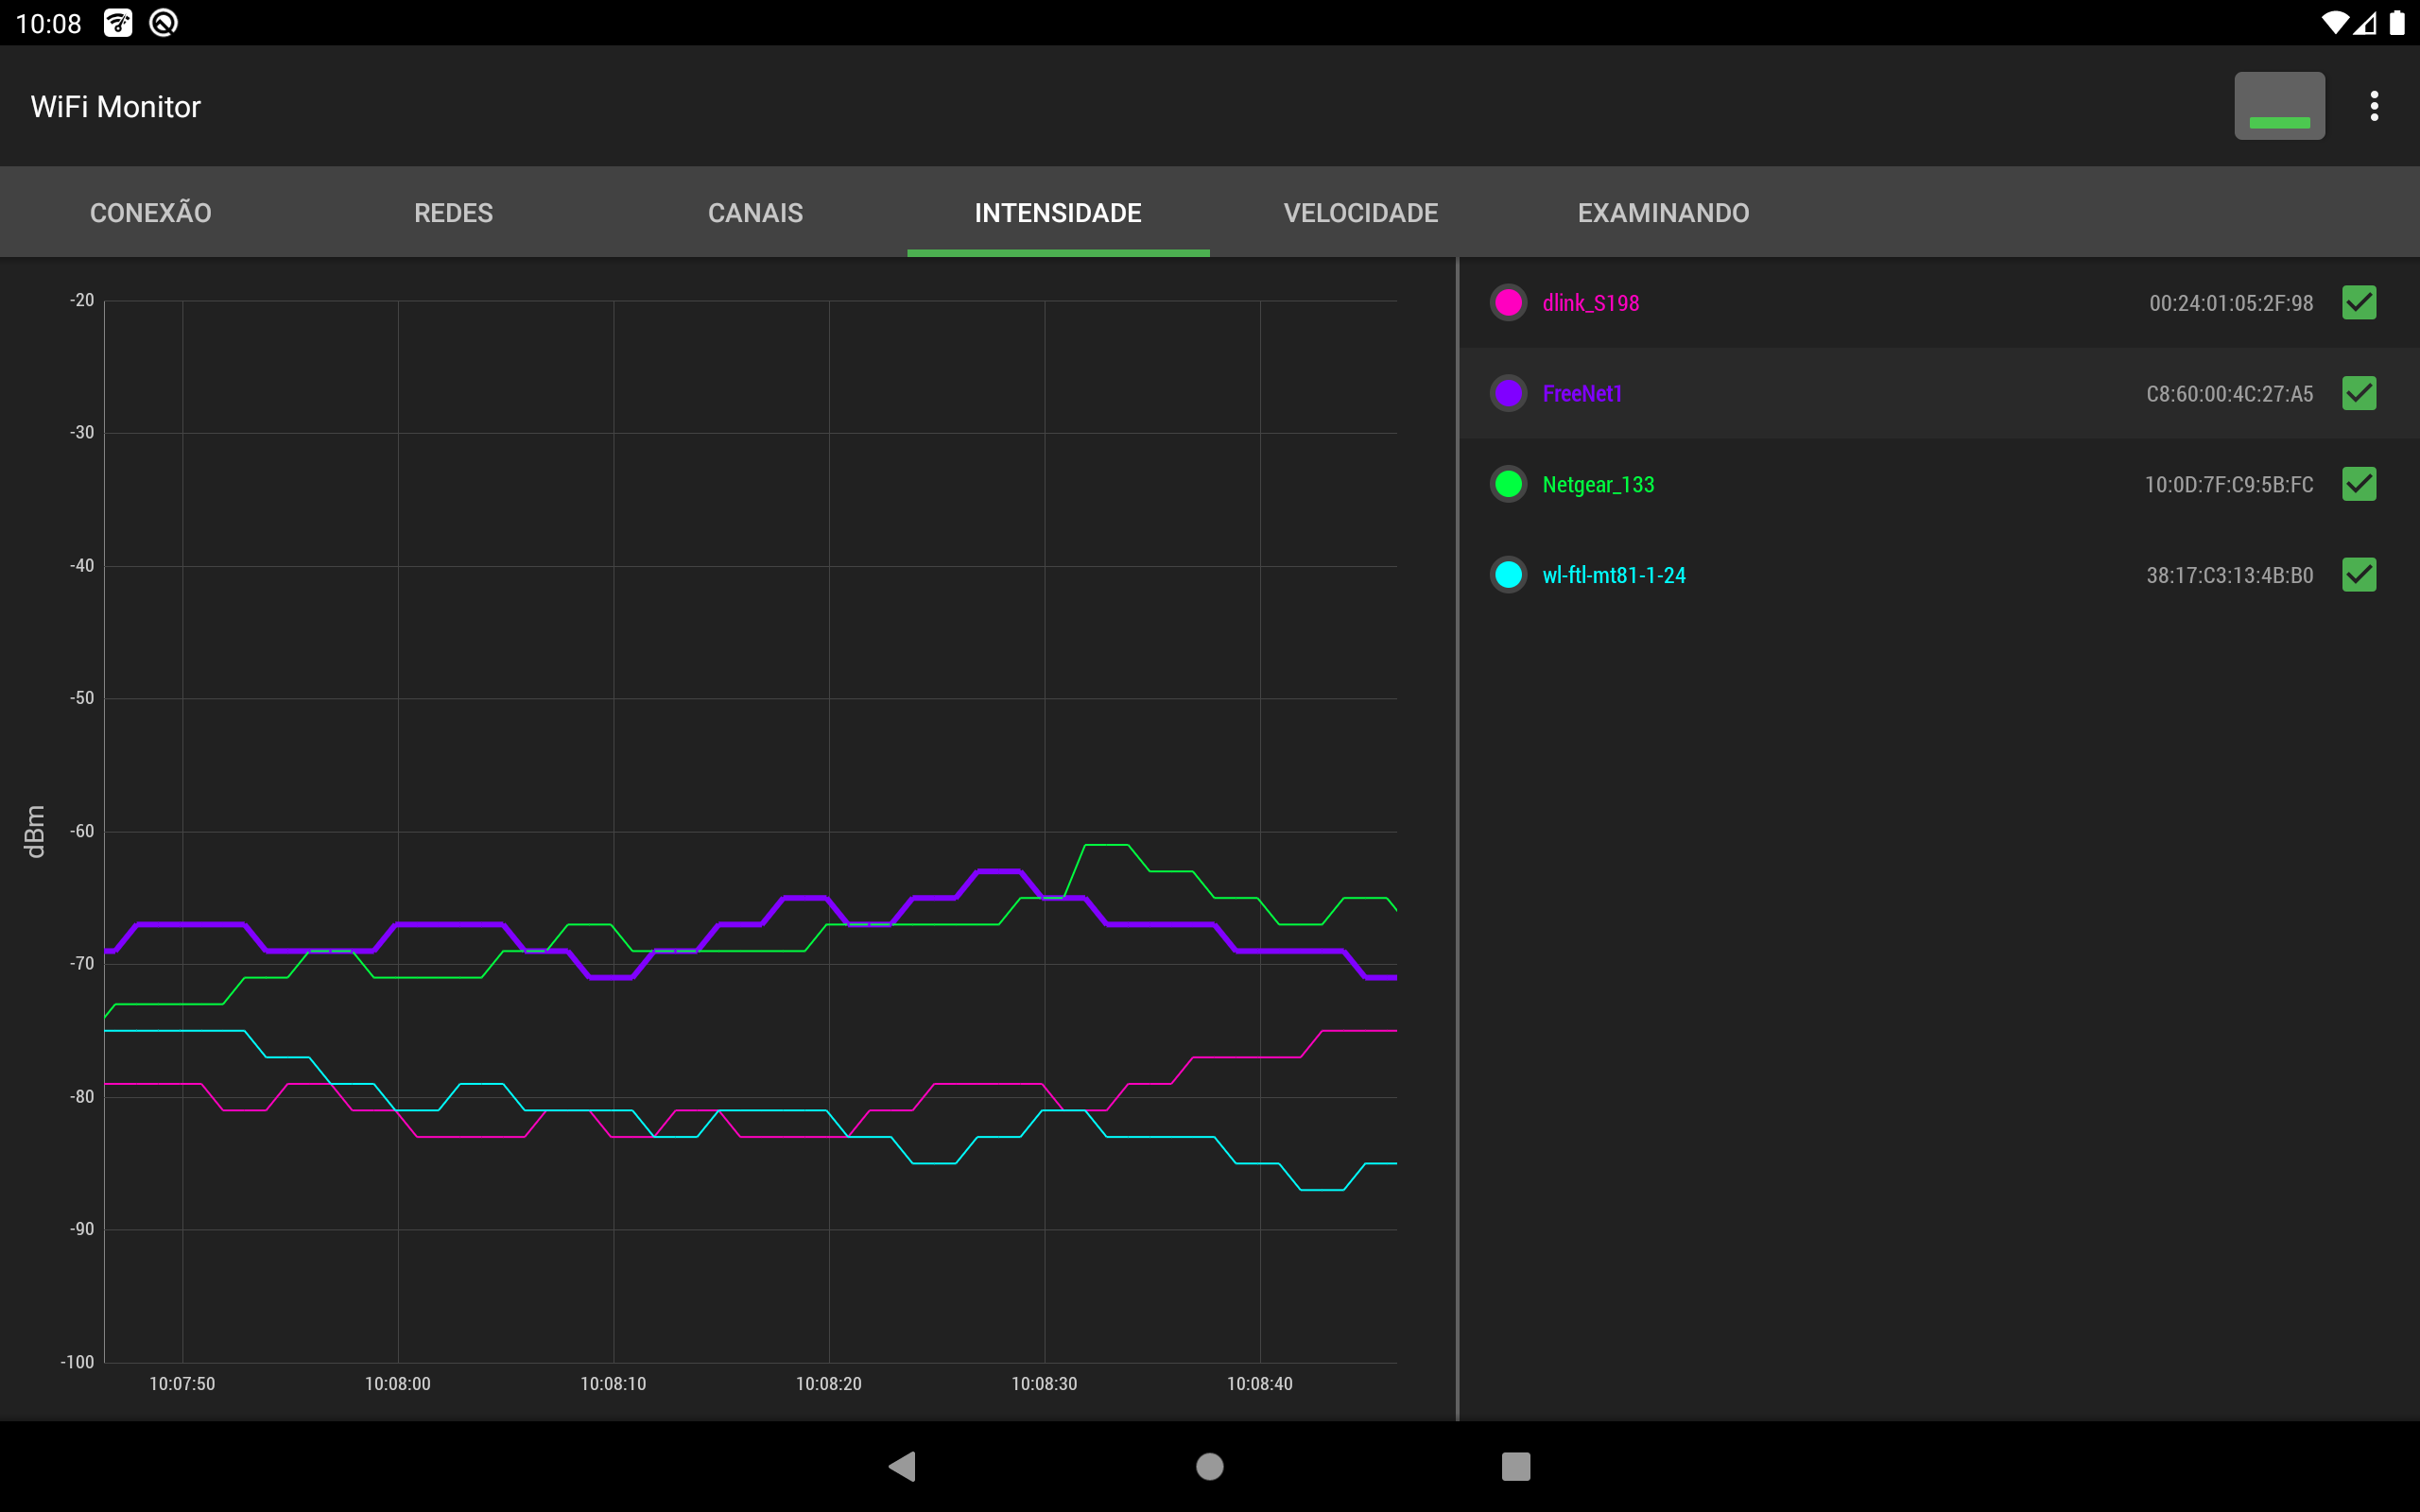Image resolution: width=2420 pixels, height=1512 pixels.
Task: Click the -100 axis label
Action: 78,1362
